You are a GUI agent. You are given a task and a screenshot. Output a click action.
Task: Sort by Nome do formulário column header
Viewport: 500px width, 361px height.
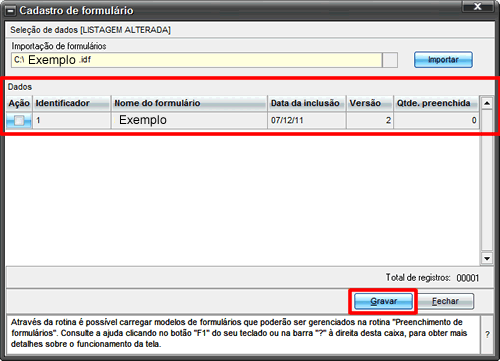tap(189, 103)
